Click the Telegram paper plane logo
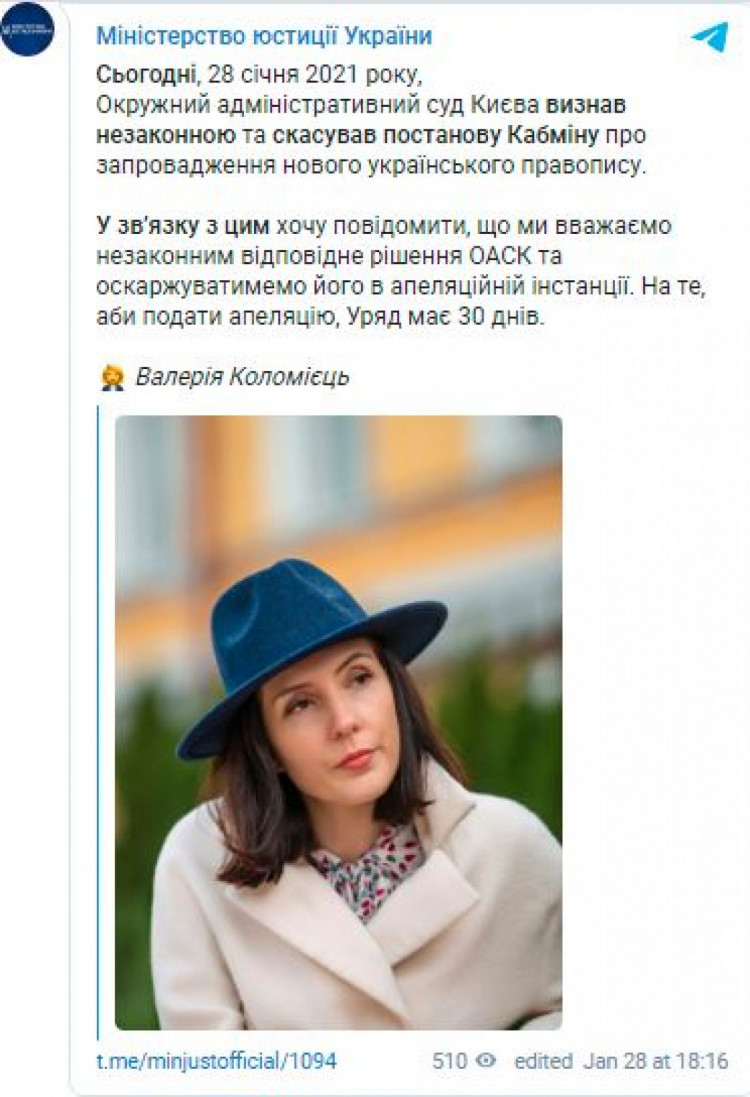 tap(709, 36)
